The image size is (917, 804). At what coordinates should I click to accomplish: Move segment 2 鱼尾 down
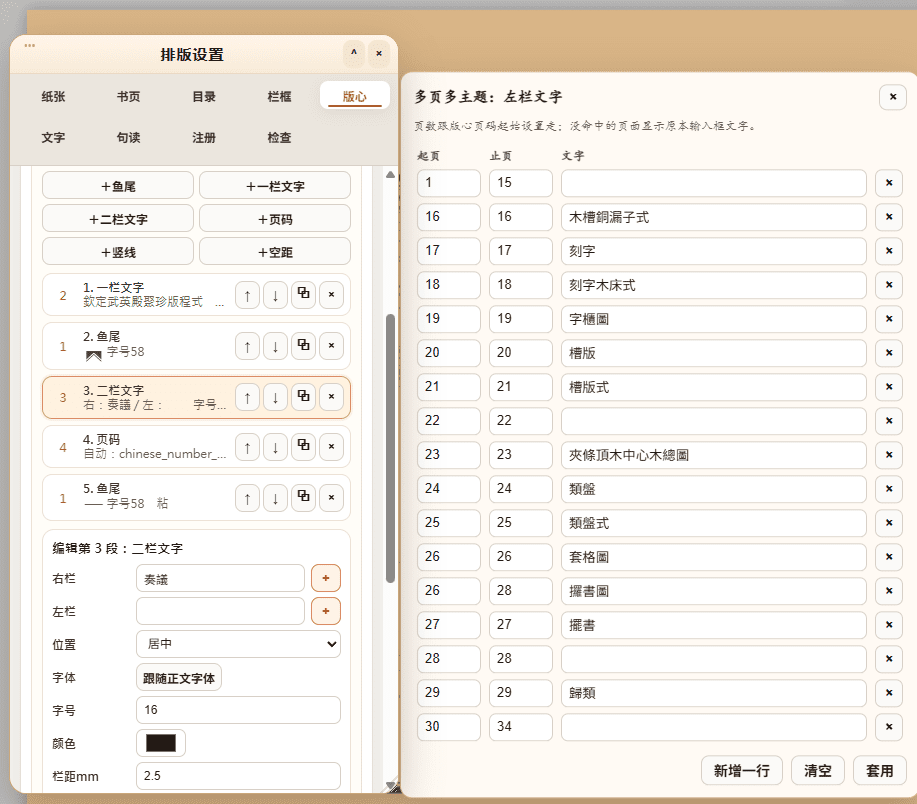[x=275, y=346]
